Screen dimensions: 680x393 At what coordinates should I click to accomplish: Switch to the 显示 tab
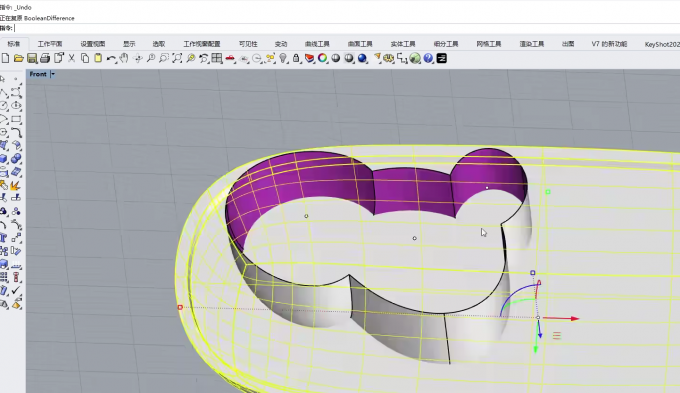129,44
